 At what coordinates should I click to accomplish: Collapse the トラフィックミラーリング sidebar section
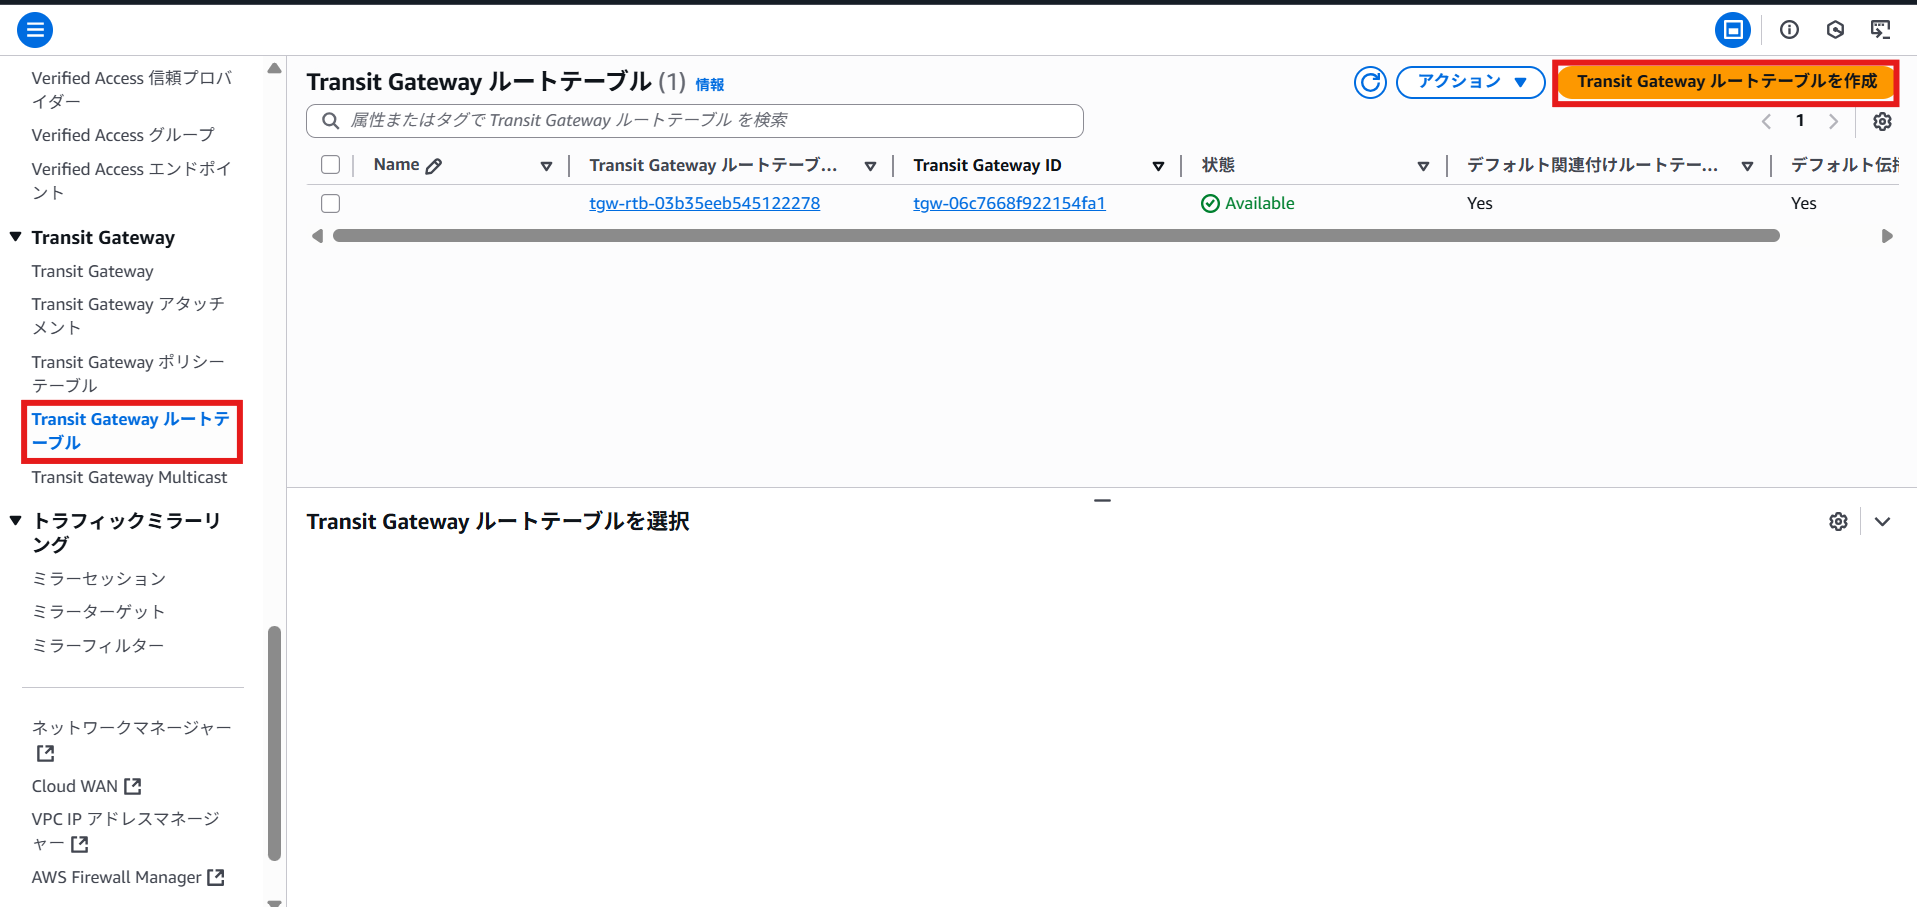tap(16, 521)
